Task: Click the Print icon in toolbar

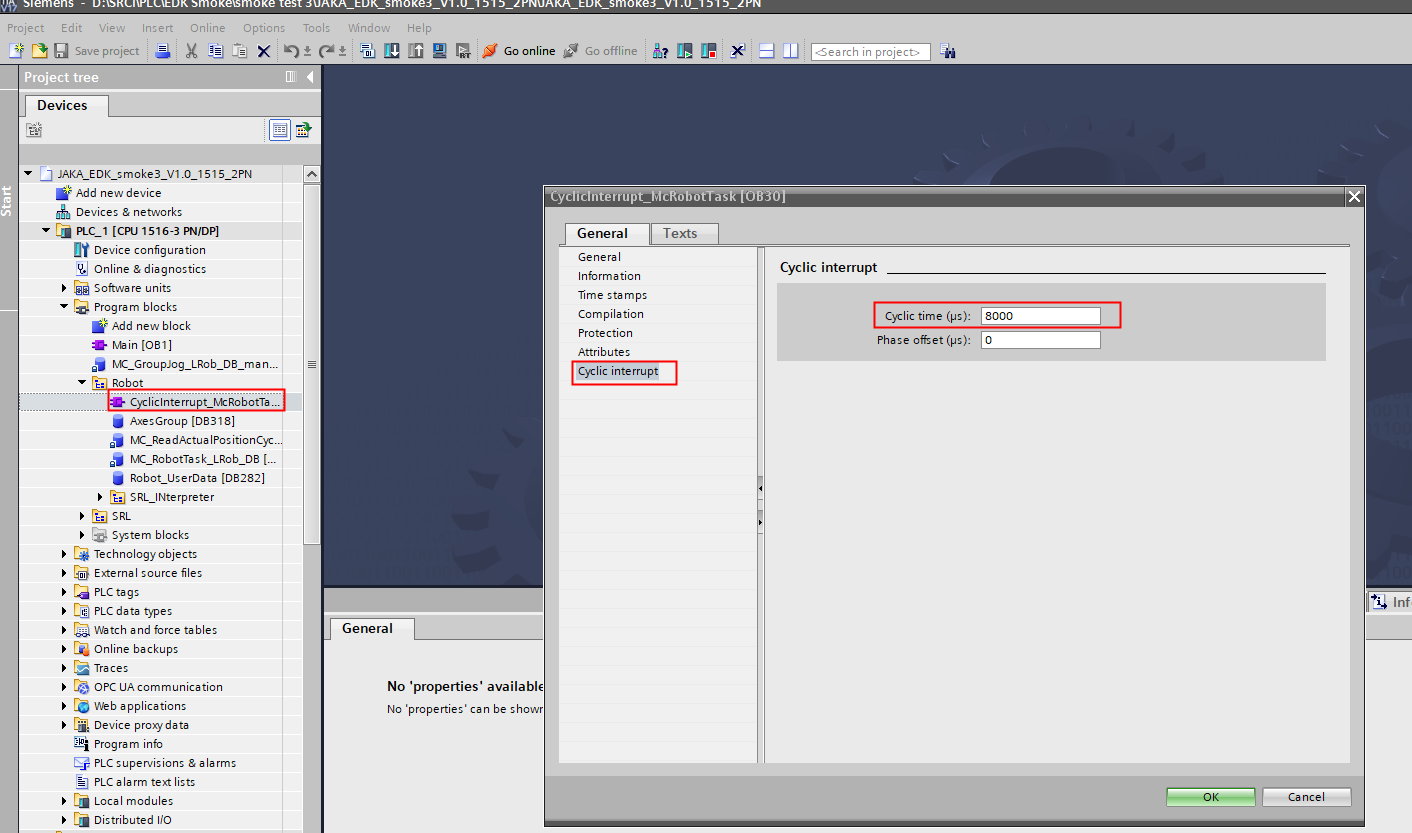Action: pyautogui.click(x=163, y=51)
